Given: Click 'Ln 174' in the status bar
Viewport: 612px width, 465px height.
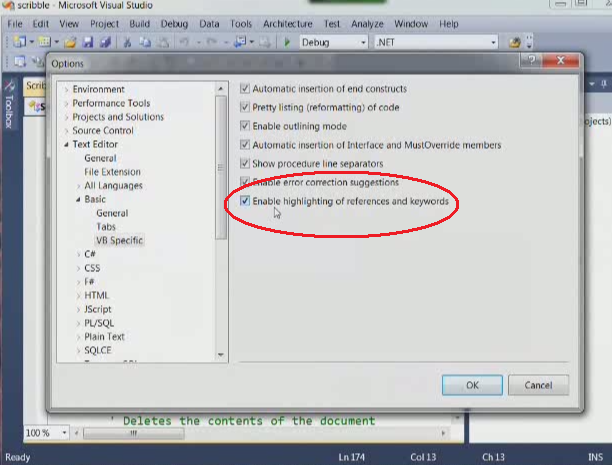Looking at the screenshot, I should [x=351, y=457].
